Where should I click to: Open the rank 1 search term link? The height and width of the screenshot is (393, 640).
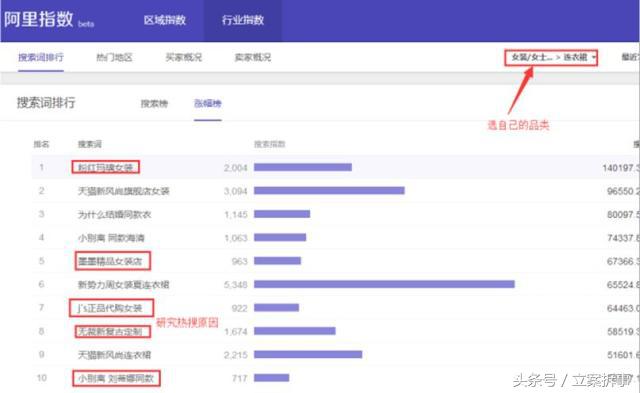[105, 167]
